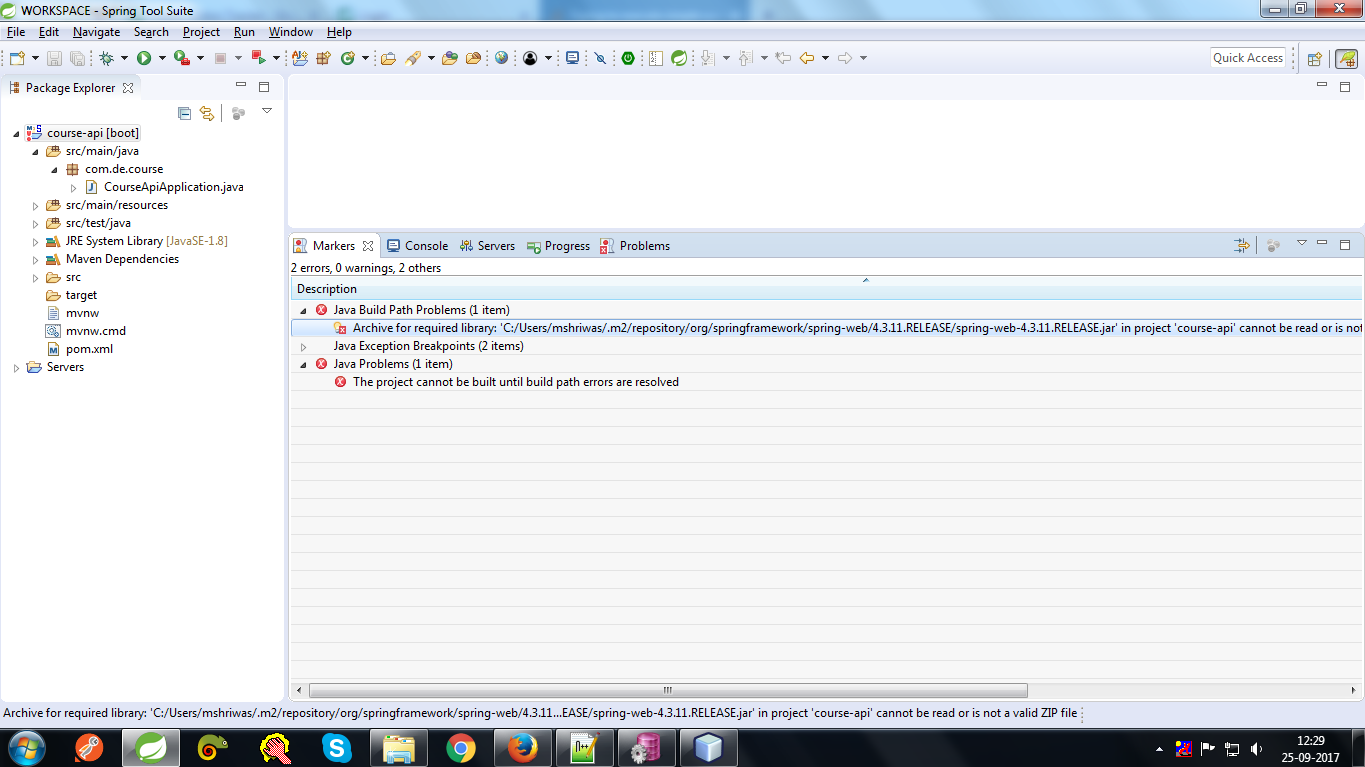Screen dimensions: 1365x767
Task: Expand Java Exception Breakpoints group
Action: pos(303,346)
